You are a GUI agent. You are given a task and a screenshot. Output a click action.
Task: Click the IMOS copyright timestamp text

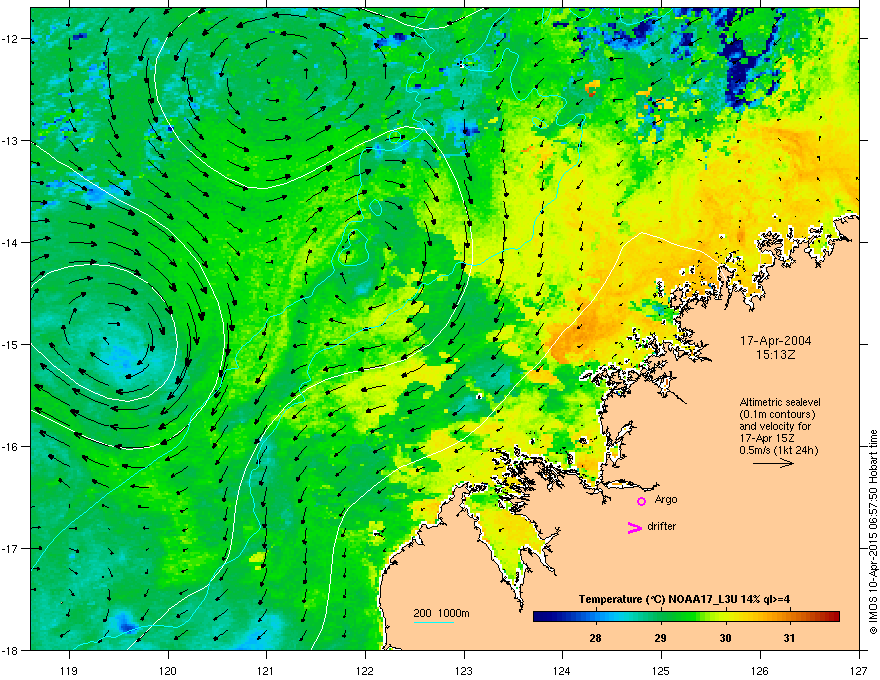coord(873,532)
